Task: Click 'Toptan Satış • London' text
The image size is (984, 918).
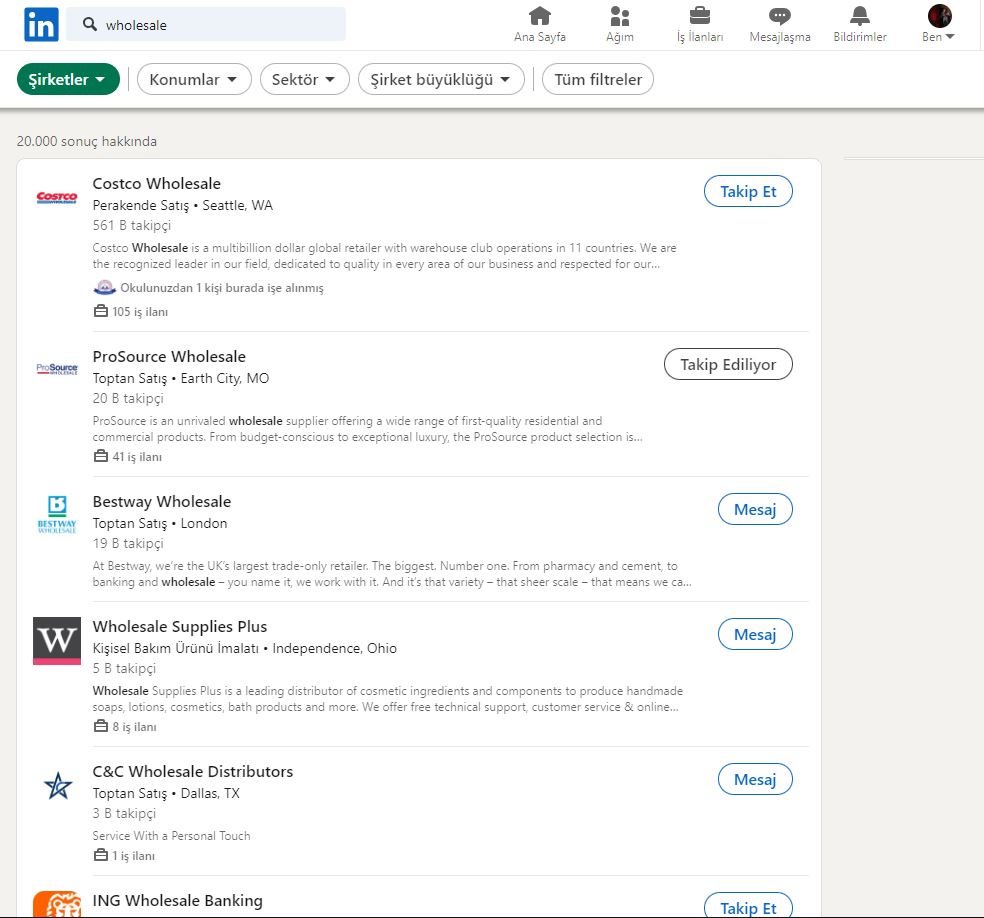Action: click(160, 523)
